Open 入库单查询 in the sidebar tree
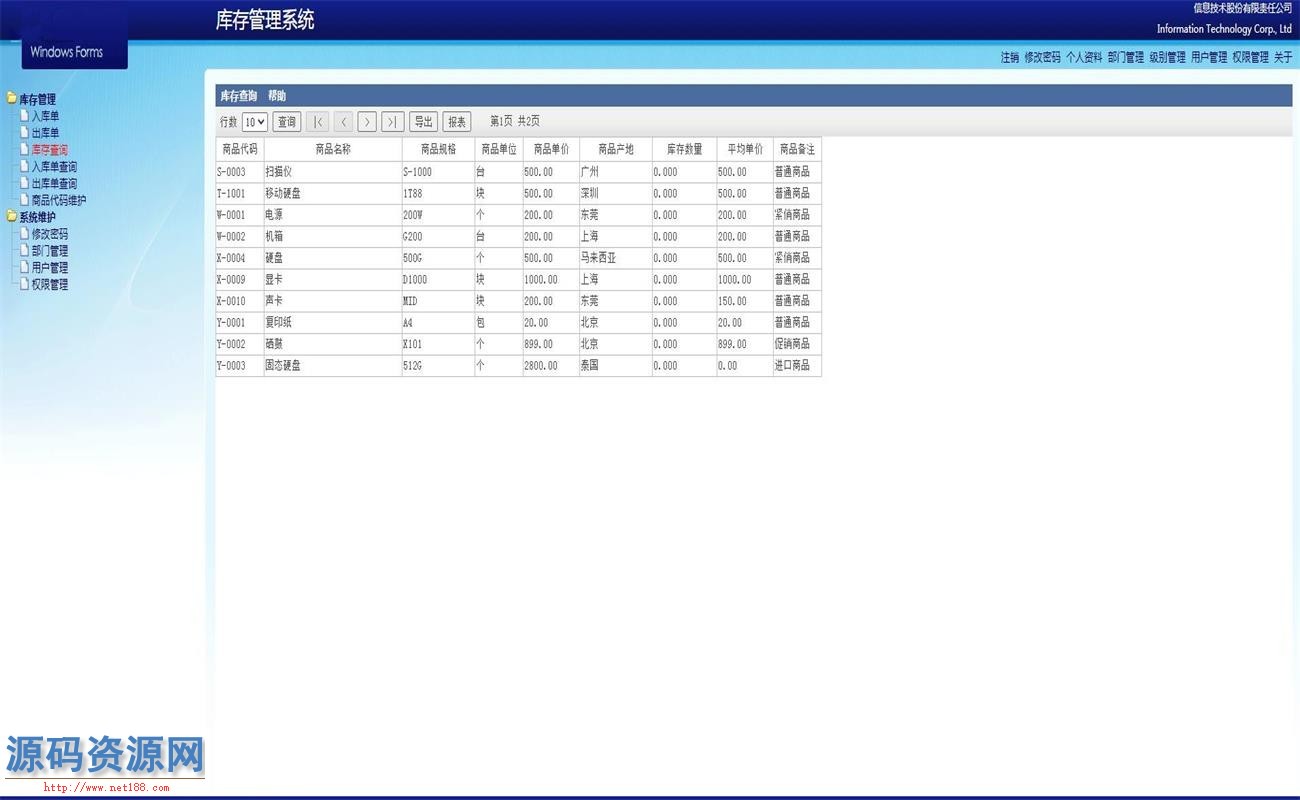 coord(54,167)
